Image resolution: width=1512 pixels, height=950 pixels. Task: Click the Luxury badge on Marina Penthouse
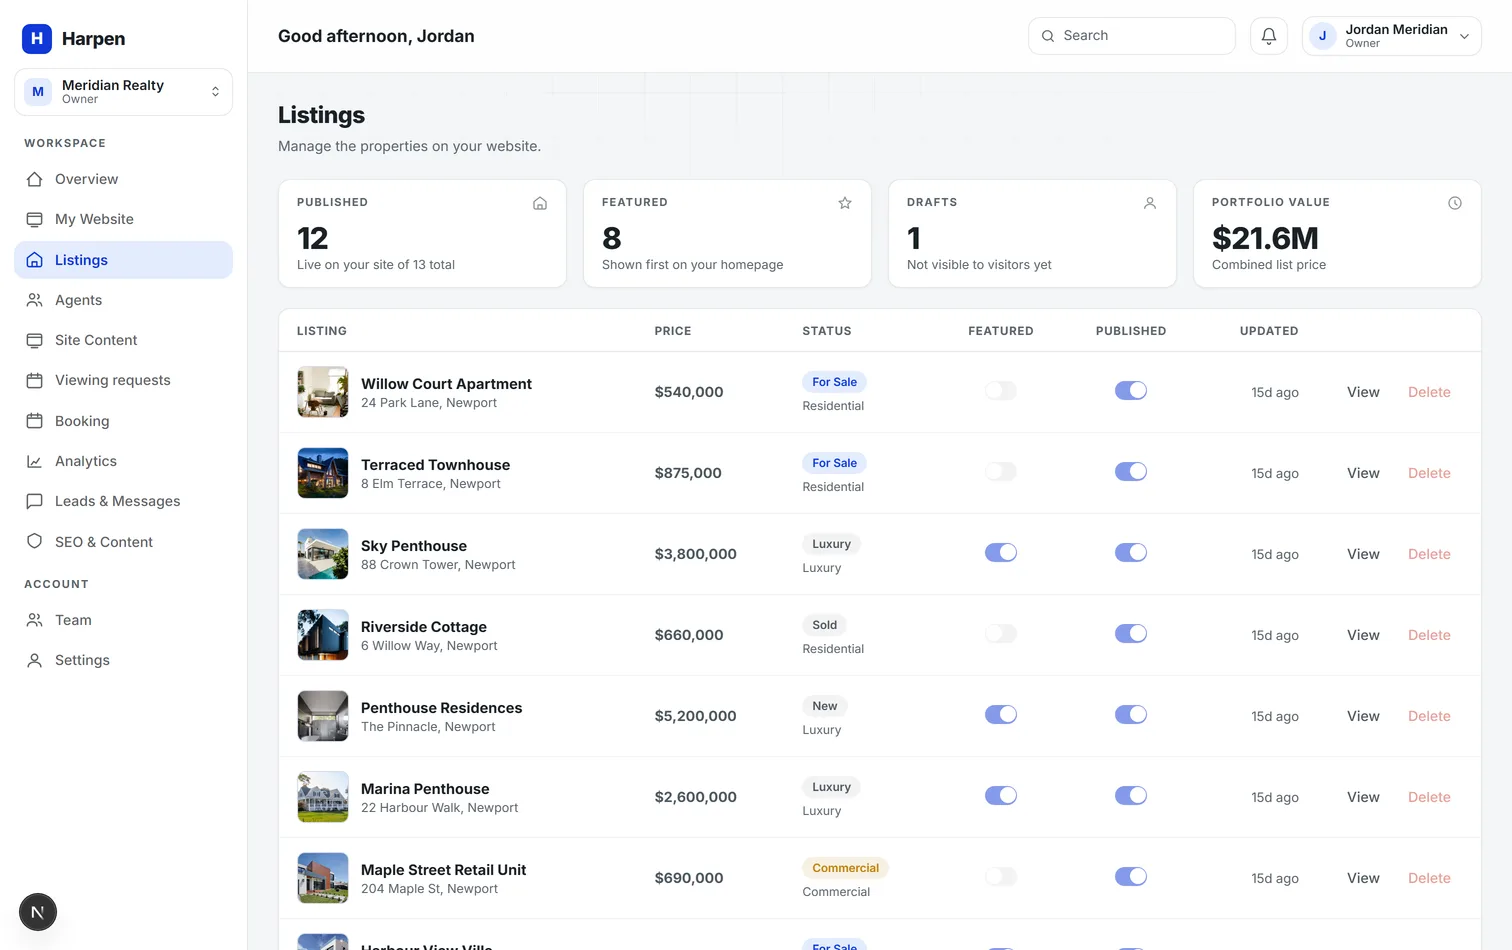[x=832, y=787]
